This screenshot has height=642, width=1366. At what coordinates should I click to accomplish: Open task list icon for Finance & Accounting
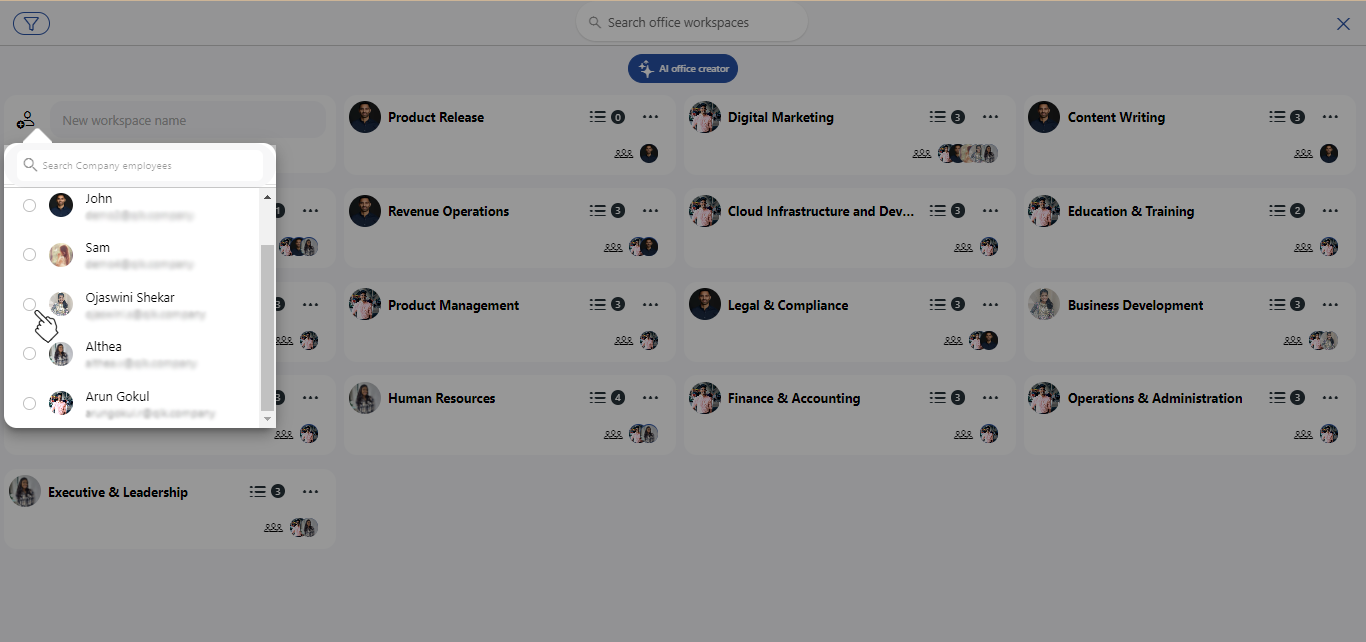click(938, 398)
